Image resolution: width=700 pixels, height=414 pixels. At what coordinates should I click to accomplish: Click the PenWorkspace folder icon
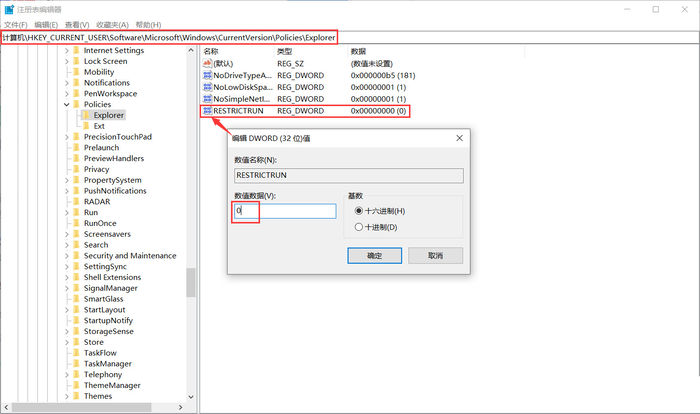coord(76,93)
